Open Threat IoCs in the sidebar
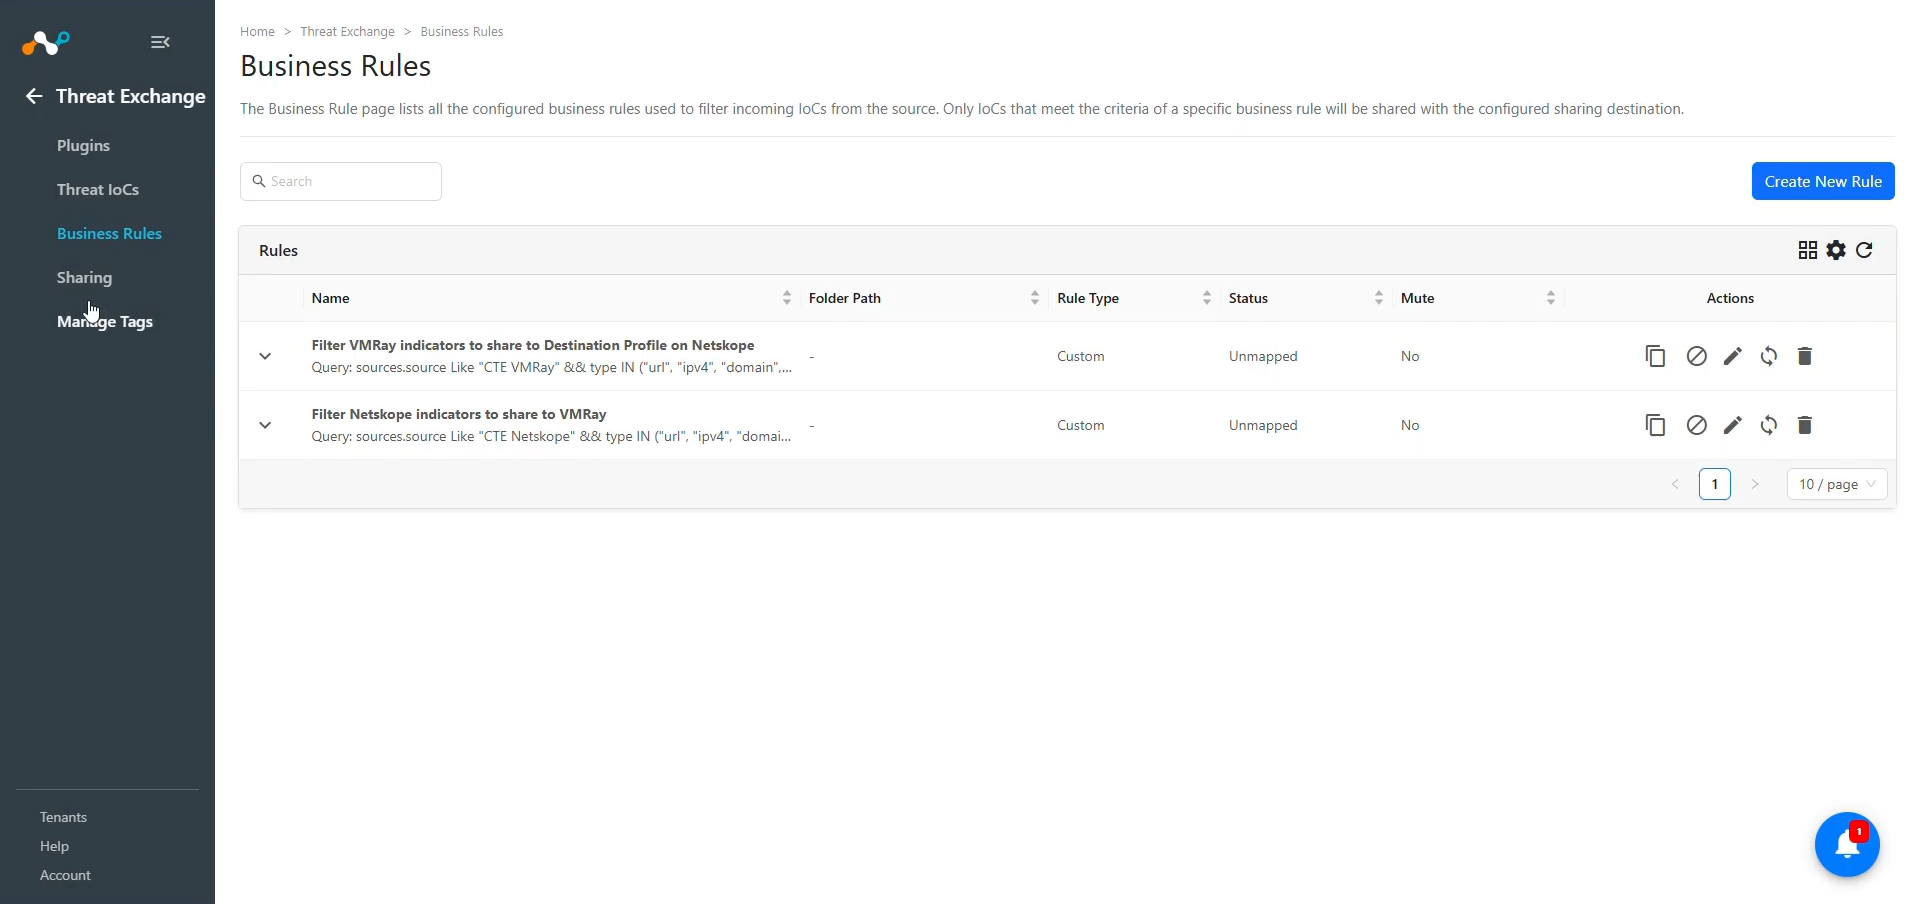This screenshot has height=904, width=1919. point(98,190)
